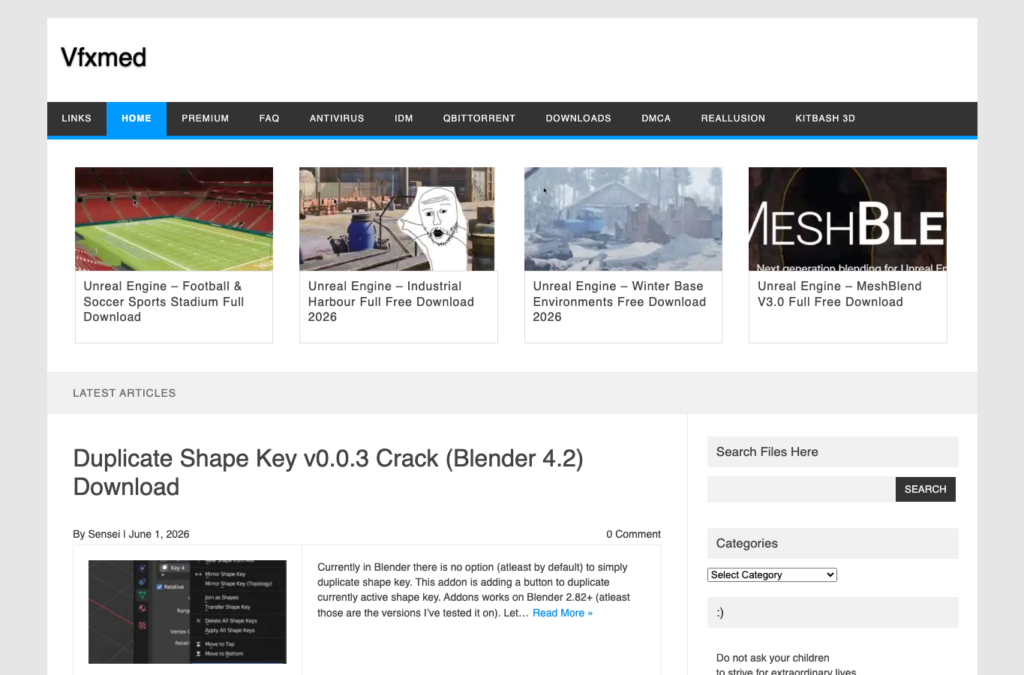The height and width of the screenshot is (675, 1024).
Task: Open the DMCA page
Action: tap(656, 118)
